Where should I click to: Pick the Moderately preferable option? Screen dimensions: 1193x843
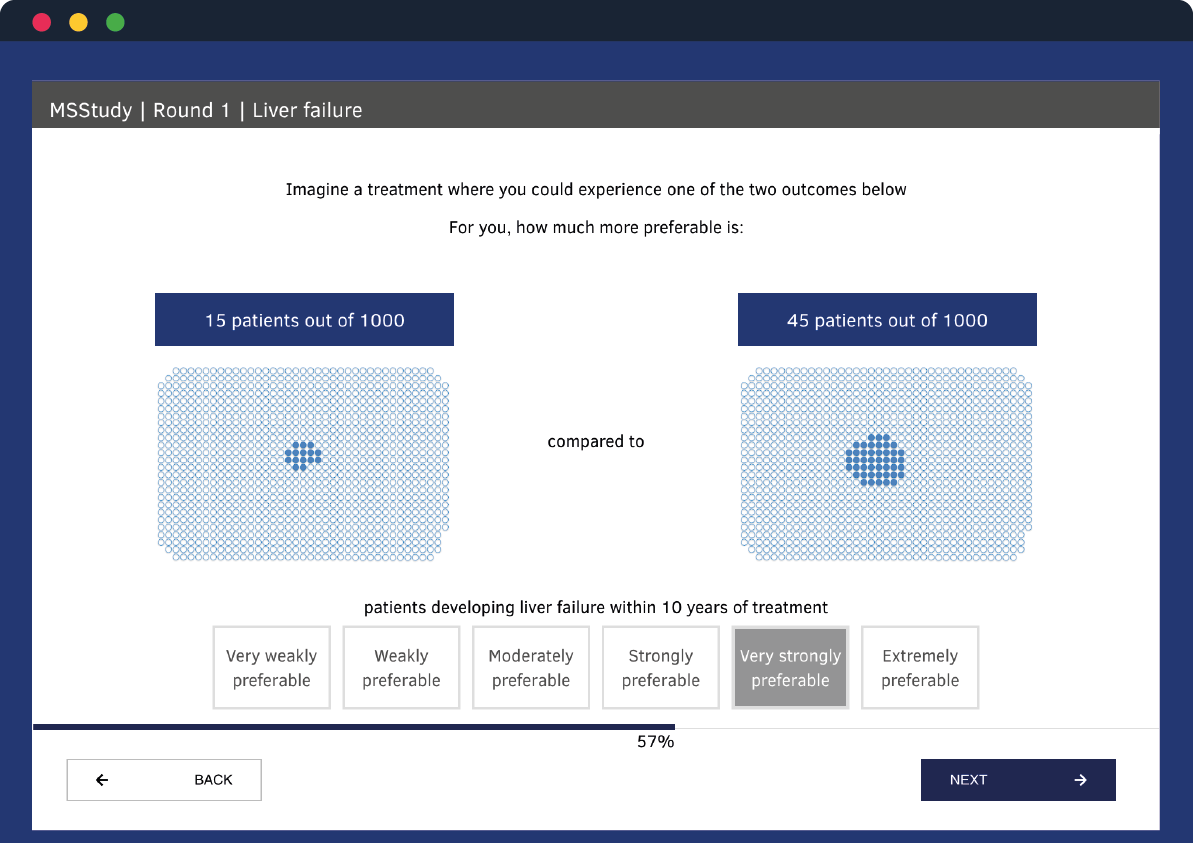click(x=531, y=667)
